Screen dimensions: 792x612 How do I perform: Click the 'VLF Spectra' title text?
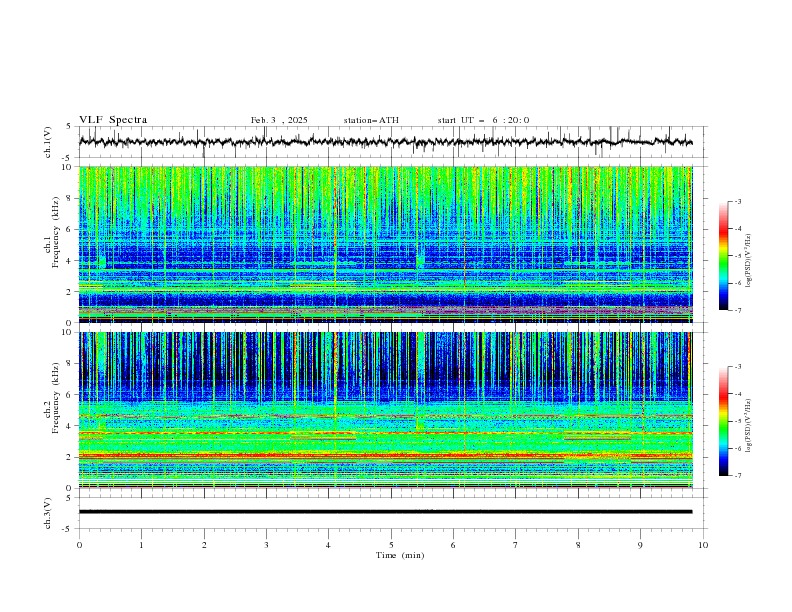pos(113,120)
